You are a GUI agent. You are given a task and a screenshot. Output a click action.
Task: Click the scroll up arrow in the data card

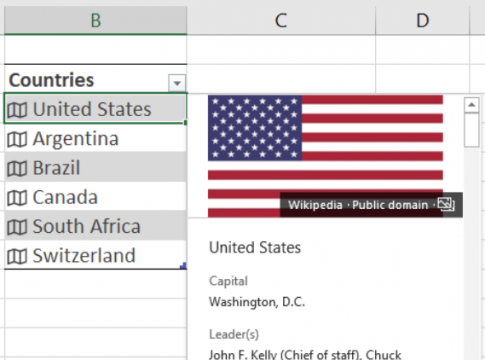[471, 105]
